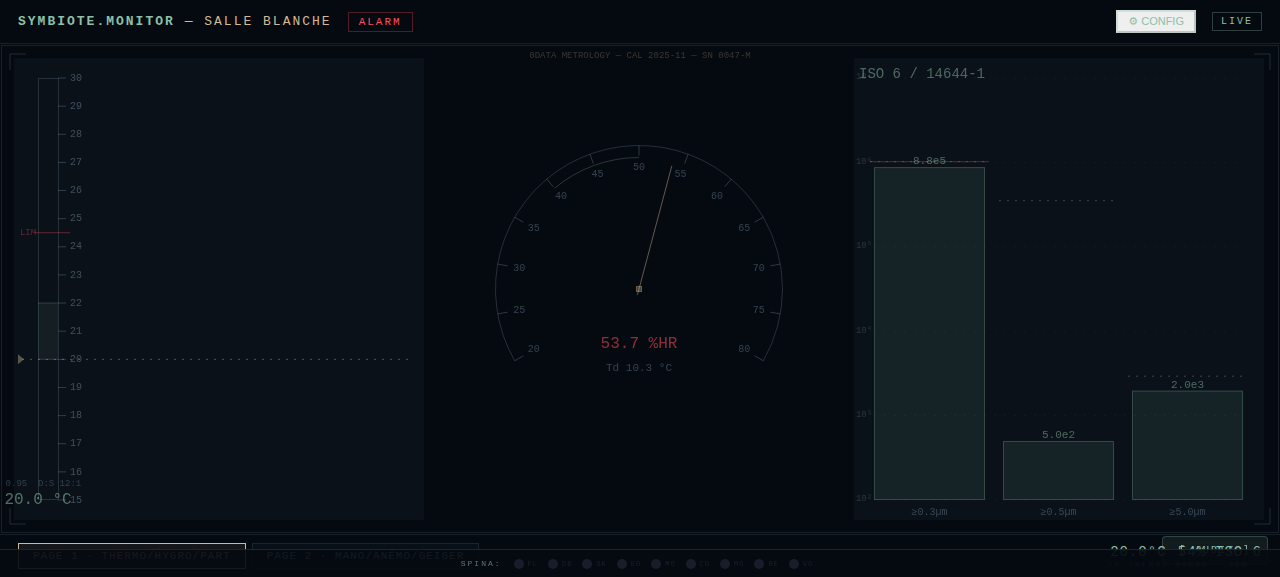Image resolution: width=1280 pixels, height=577 pixels.
Task: Click the hygrometer needle pivot square
Action: coord(639,289)
